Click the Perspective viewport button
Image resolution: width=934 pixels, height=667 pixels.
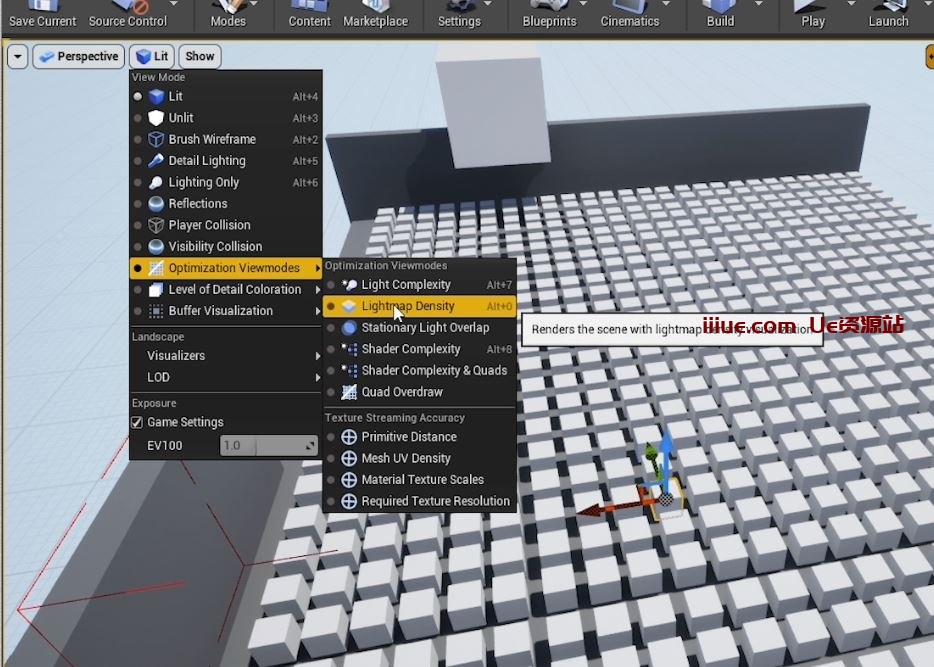click(78, 57)
